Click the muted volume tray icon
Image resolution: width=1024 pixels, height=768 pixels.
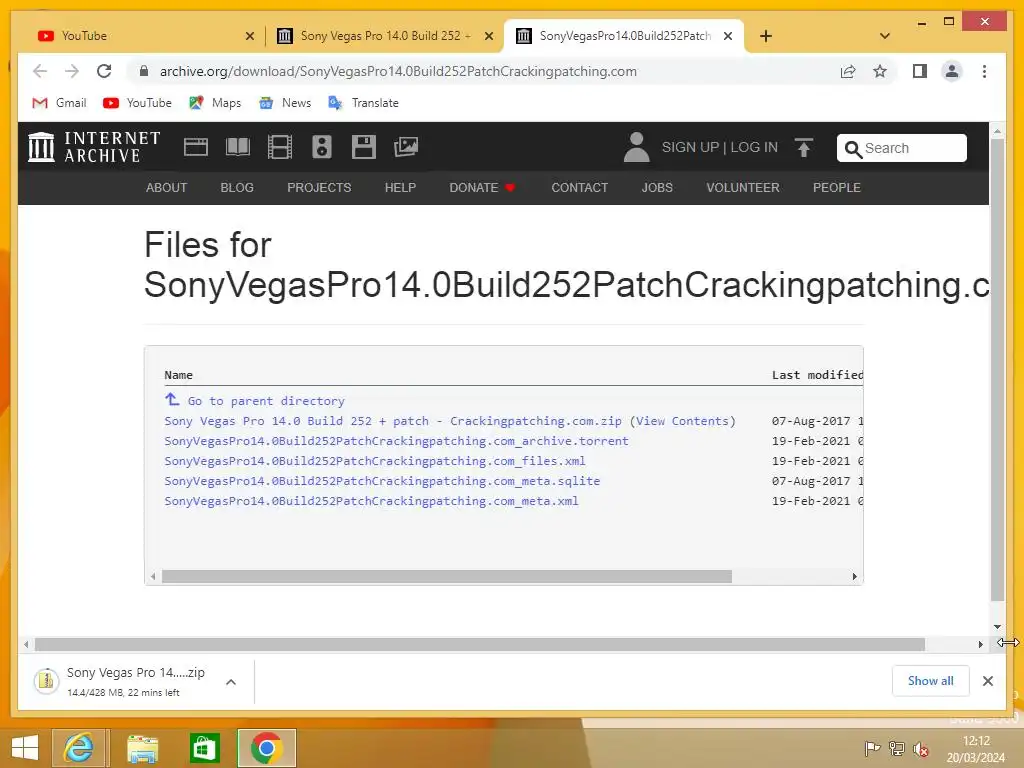921,749
